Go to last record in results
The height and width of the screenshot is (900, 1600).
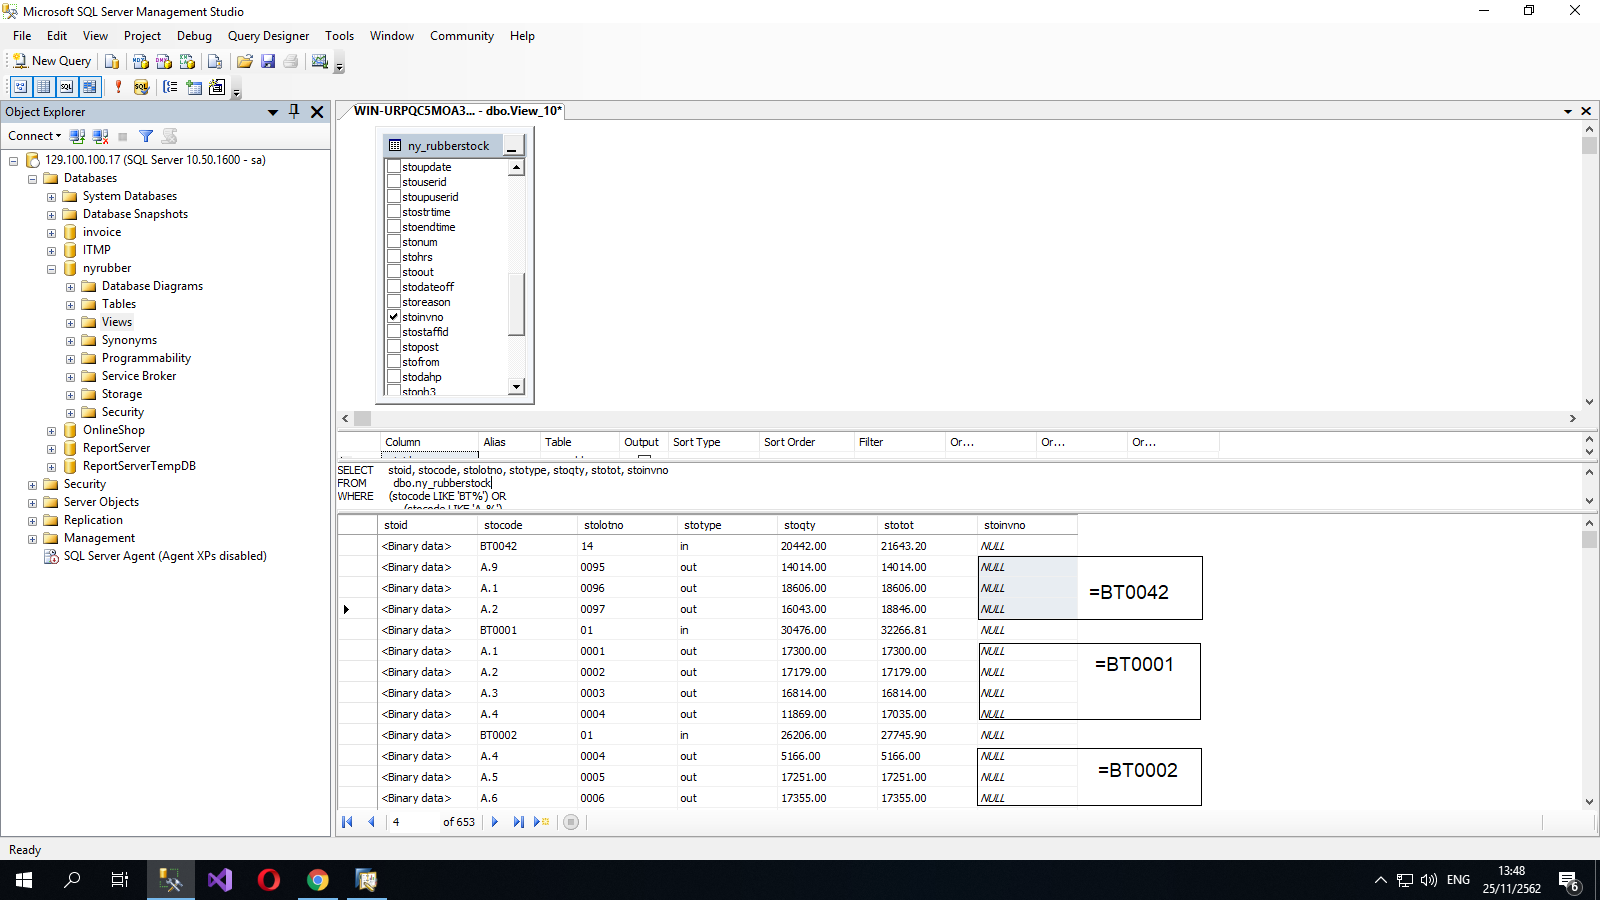518,822
